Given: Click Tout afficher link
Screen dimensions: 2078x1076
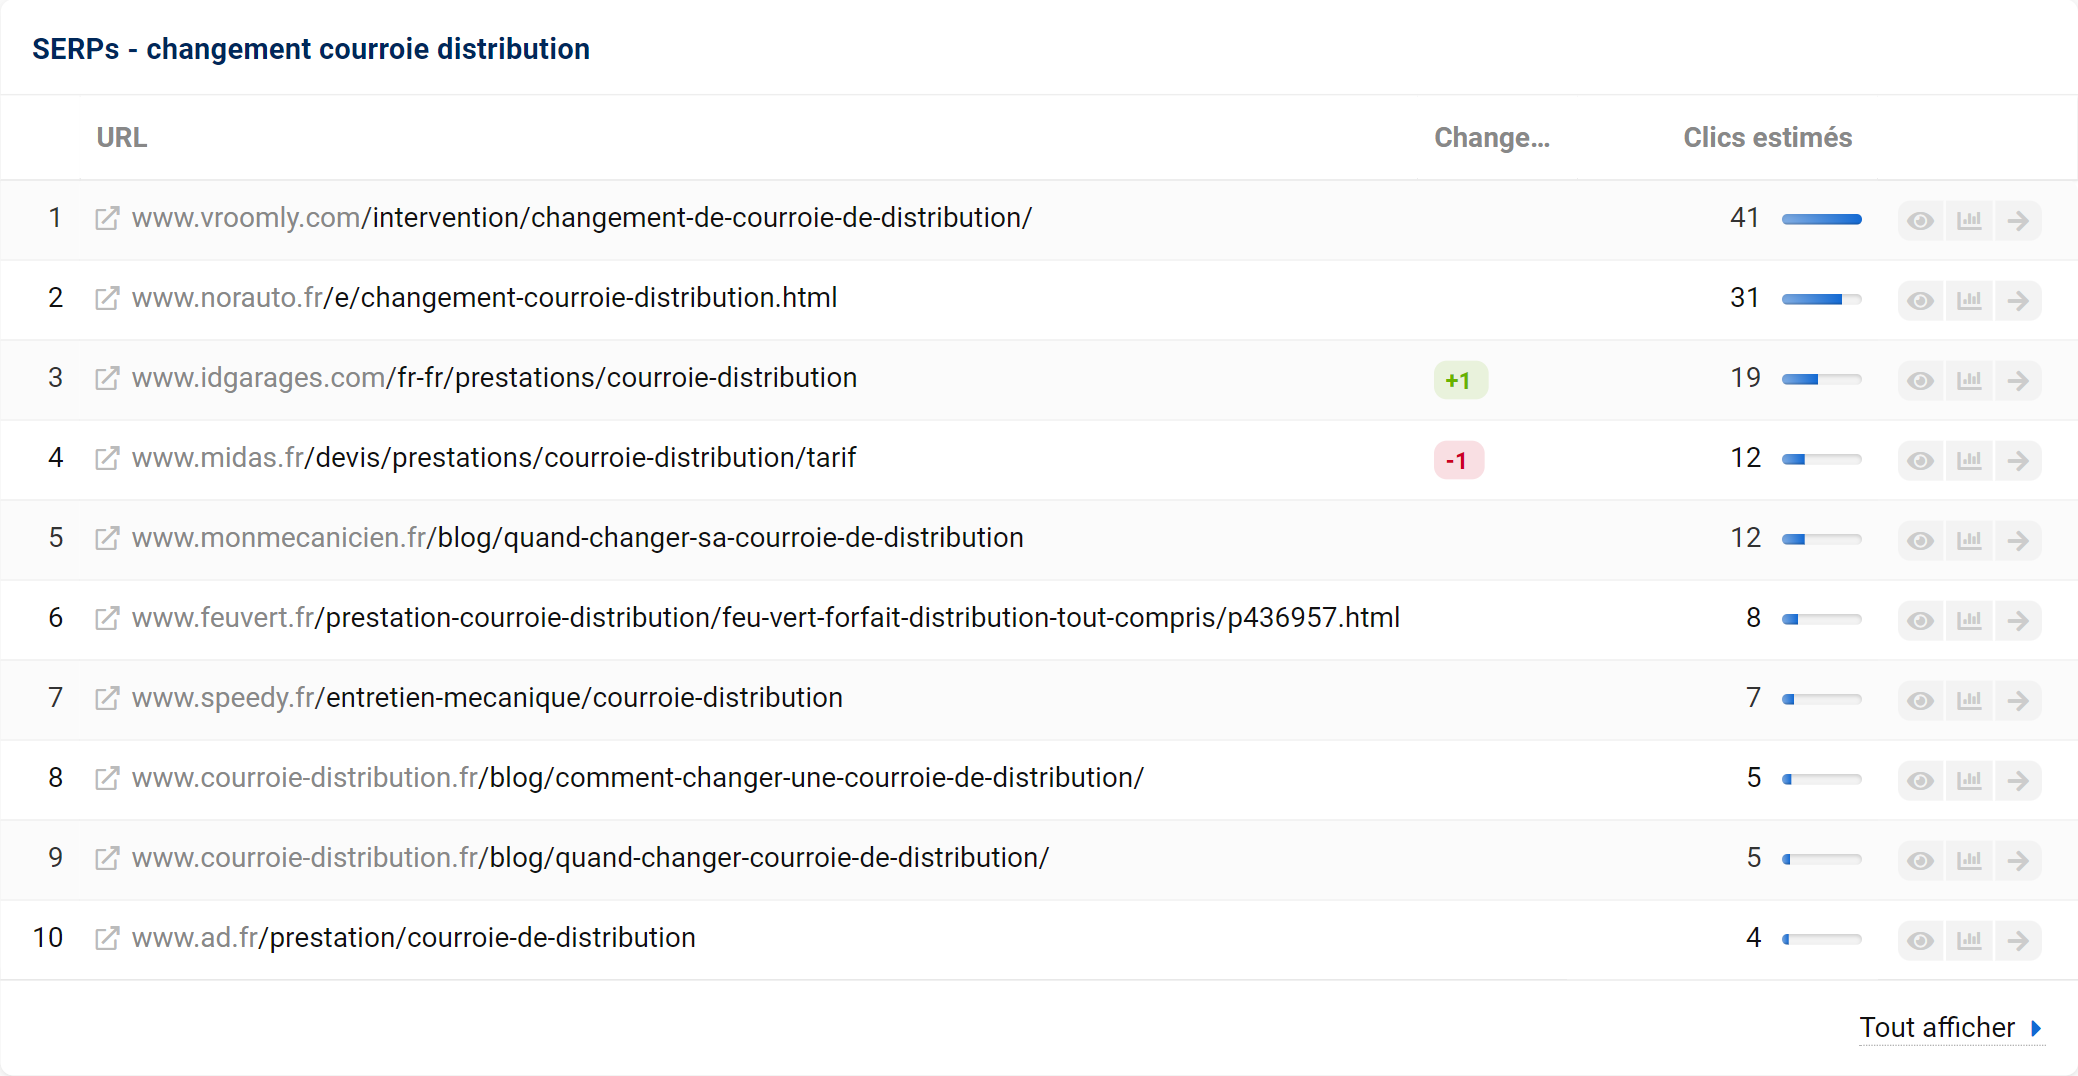Looking at the screenshot, I should tap(1951, 1028).
